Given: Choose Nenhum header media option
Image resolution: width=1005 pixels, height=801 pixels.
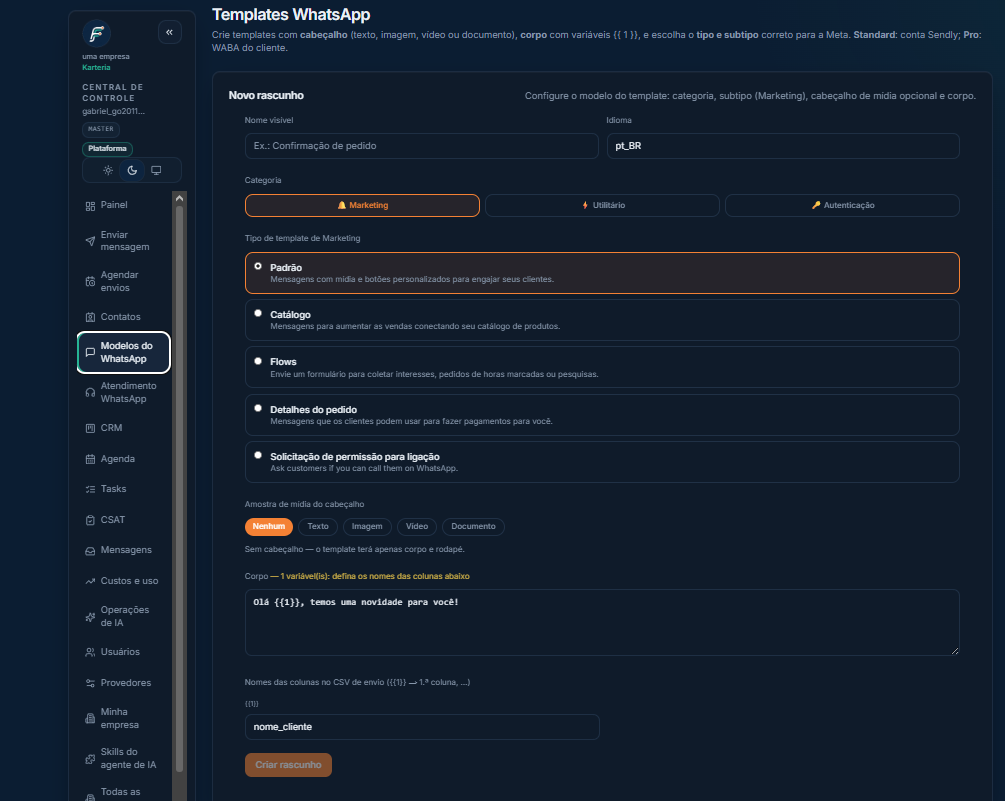Looking at the screenshot, I should click(x=269, y=527).
